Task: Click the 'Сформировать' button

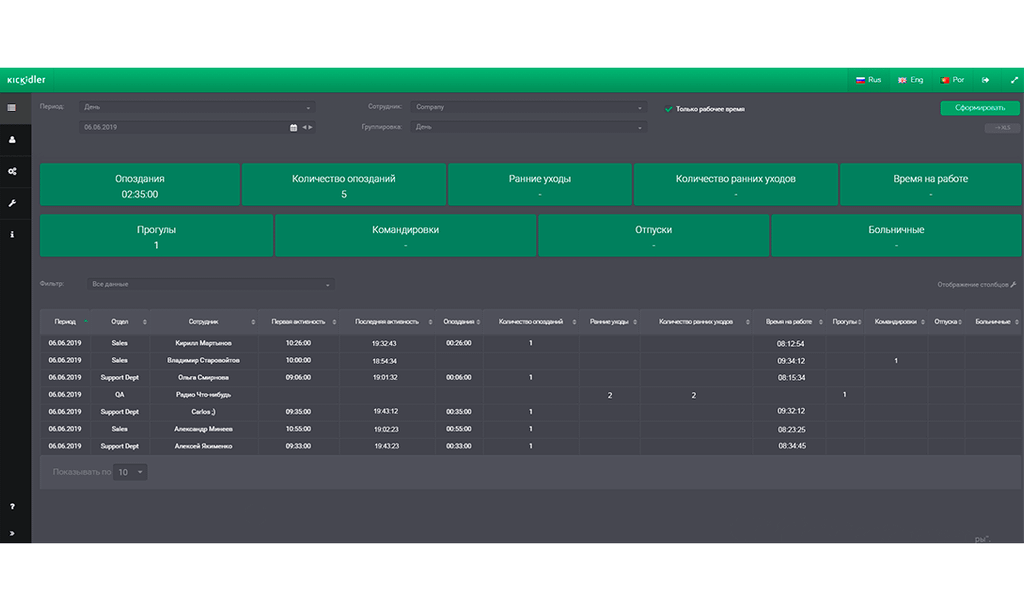Action: click(x=980, y=108)
